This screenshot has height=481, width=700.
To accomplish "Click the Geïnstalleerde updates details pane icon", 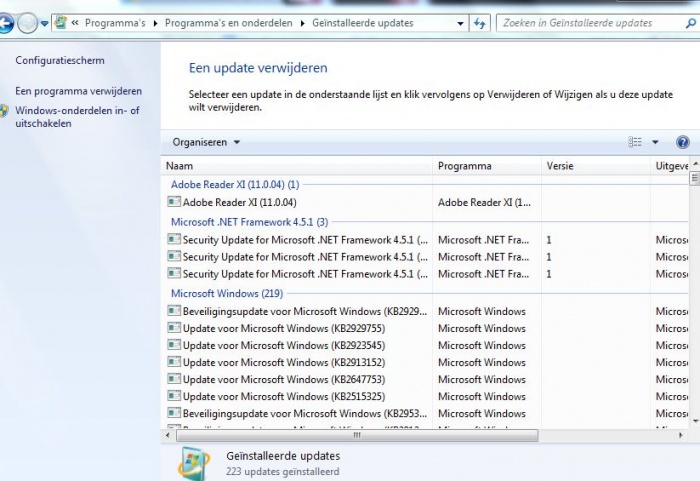I will pyautogui.click(x=194, y=464).
